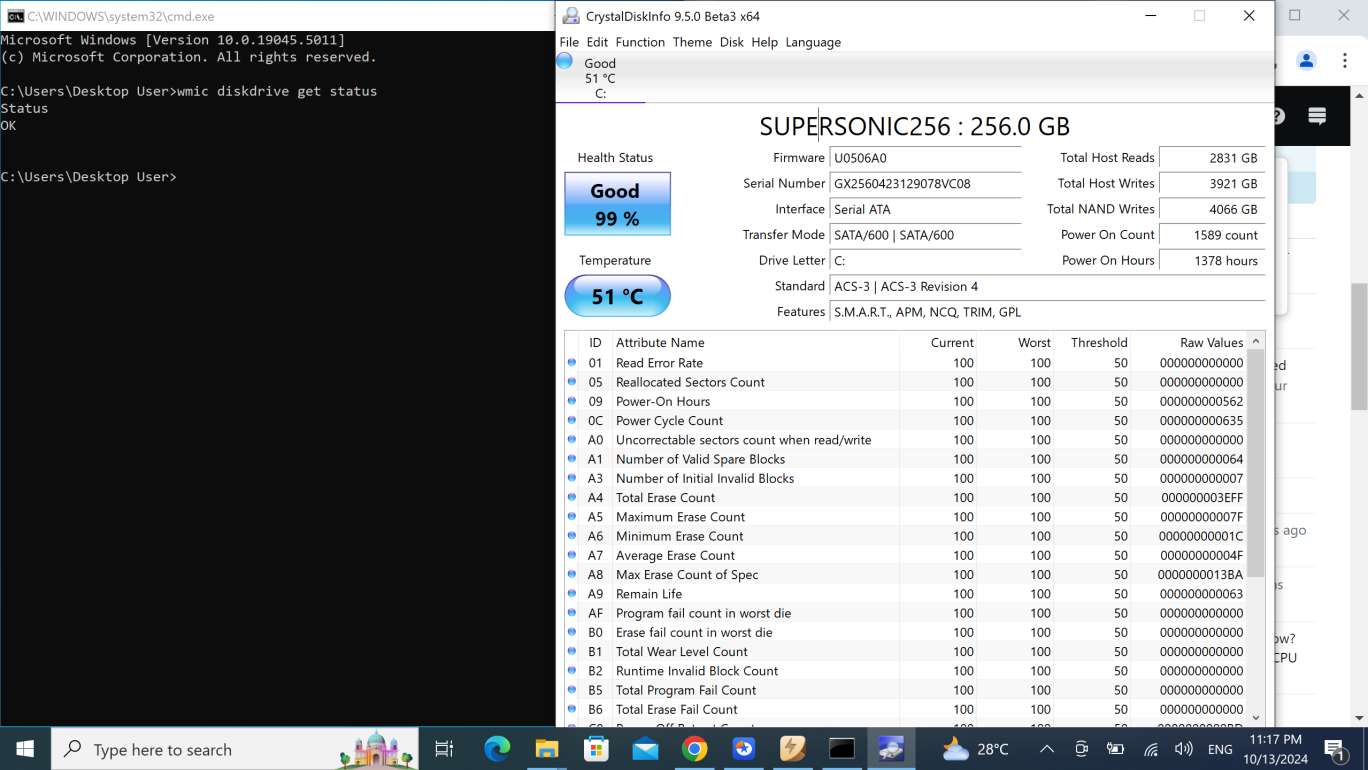Click the Good 99 % health status button
The width and height of the screenshot is (1368, 770).
[617, 204]
